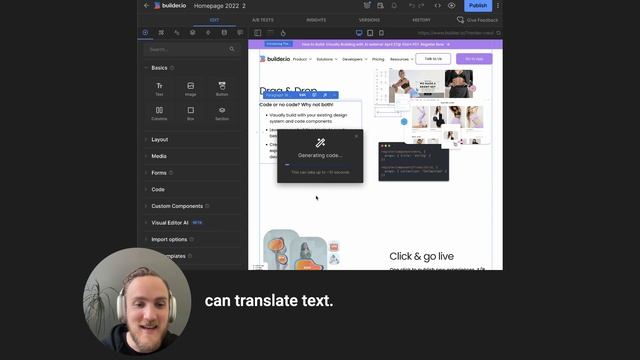The width and height of the screenshot is (640, 360).
Task: Click the purple button next to Talk to Us
Action: click(x=474, y=59)
